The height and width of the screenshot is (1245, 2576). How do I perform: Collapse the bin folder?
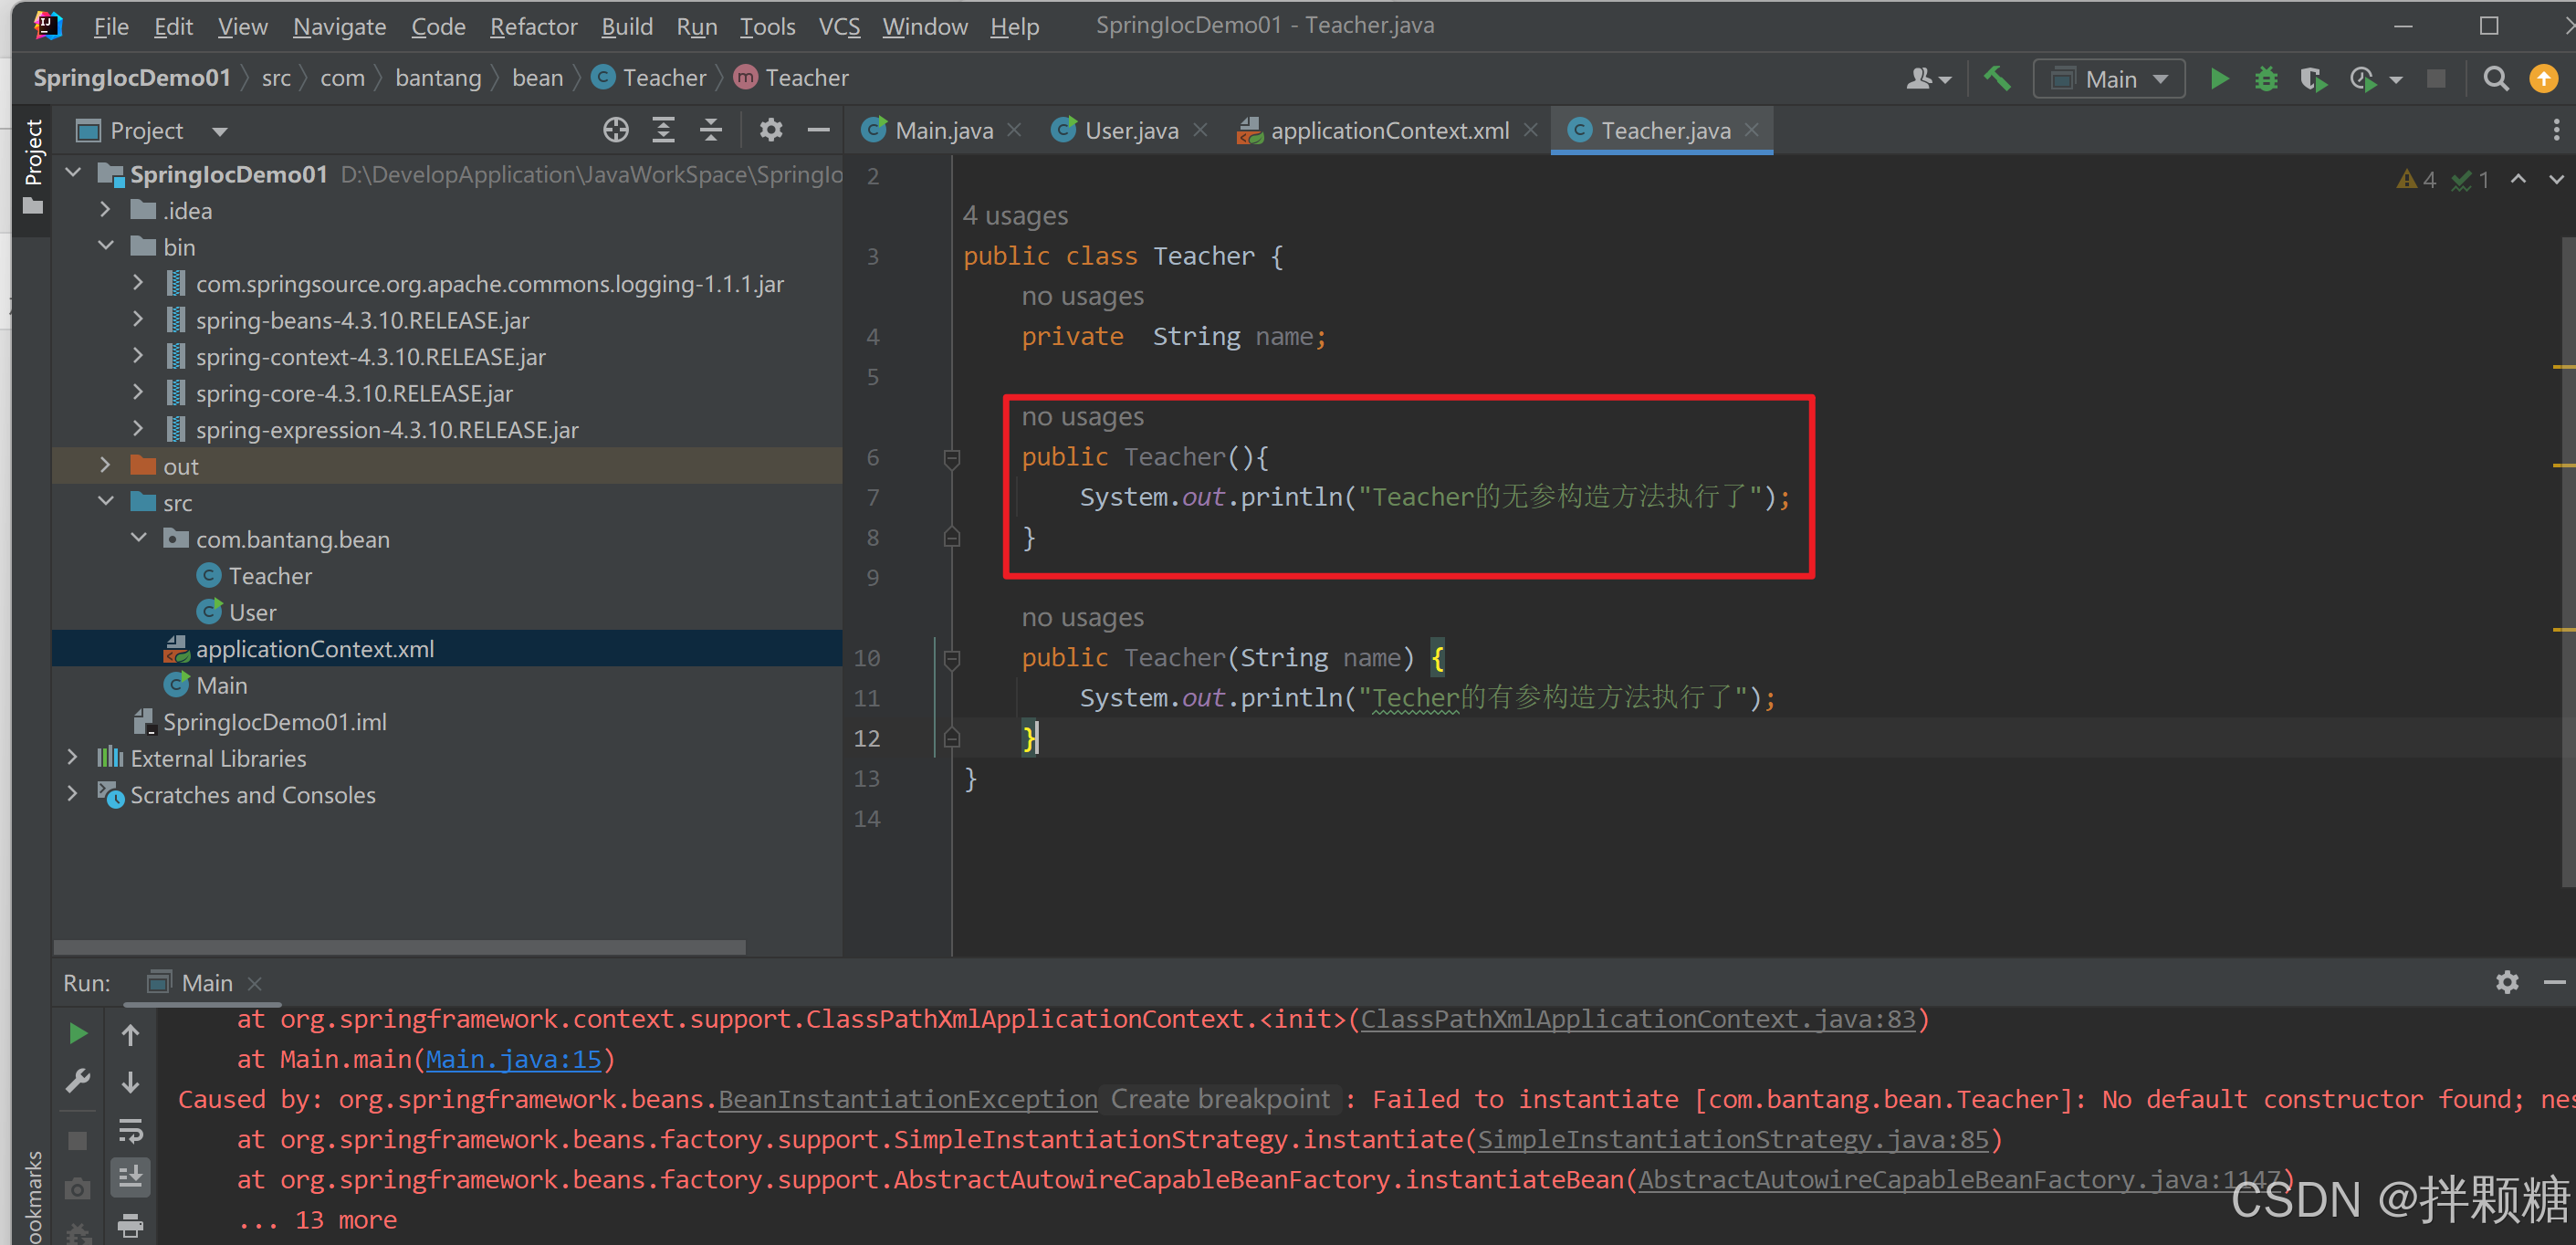point(105,247)
